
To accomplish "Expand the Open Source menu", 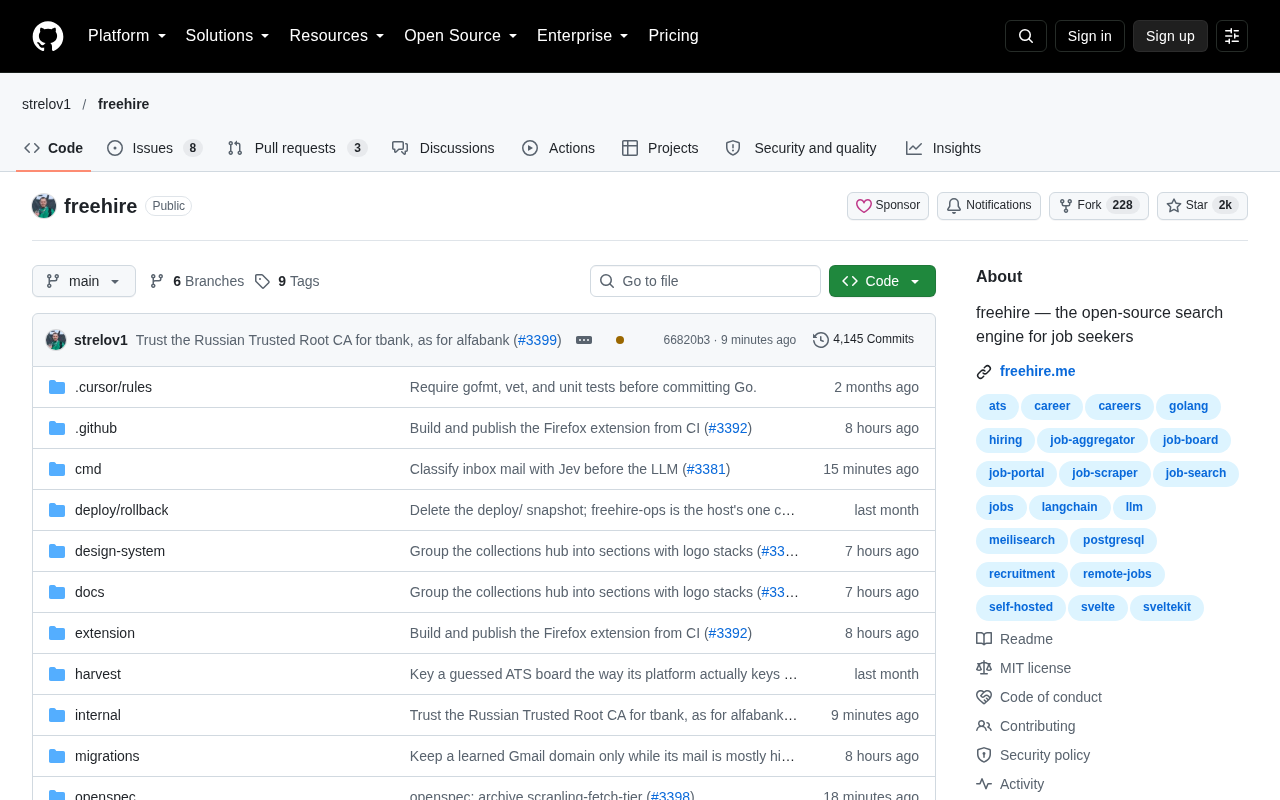I will [x=461, y=36].
